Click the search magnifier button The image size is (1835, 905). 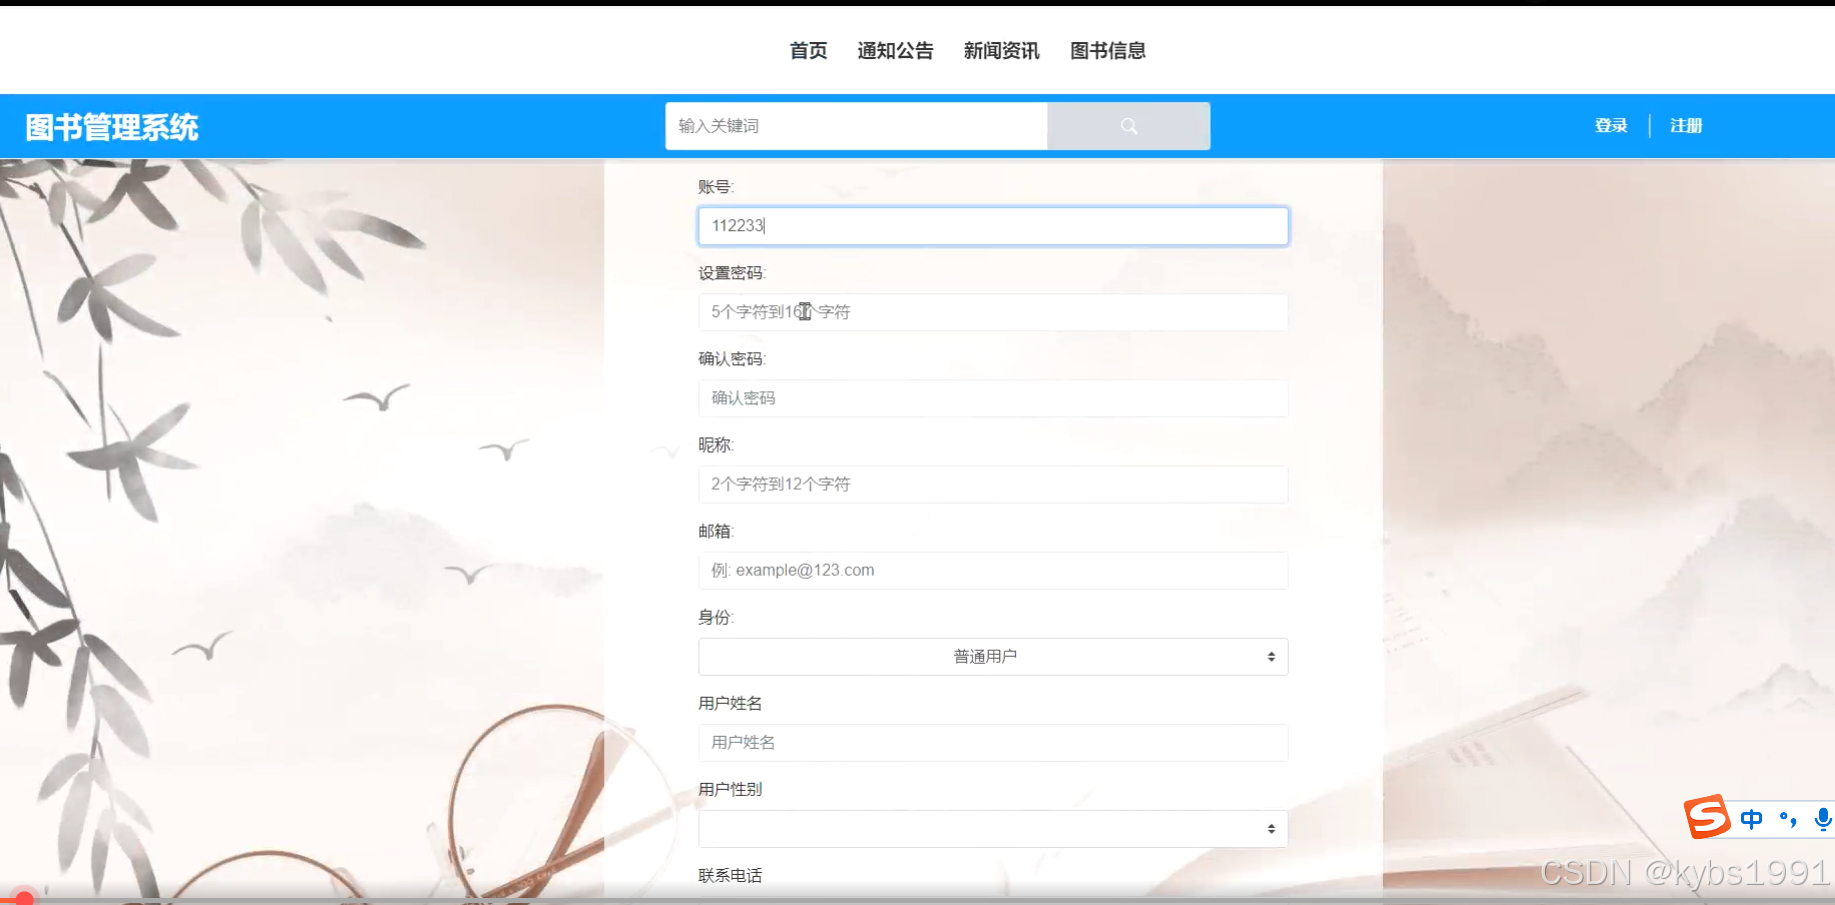1128,126
